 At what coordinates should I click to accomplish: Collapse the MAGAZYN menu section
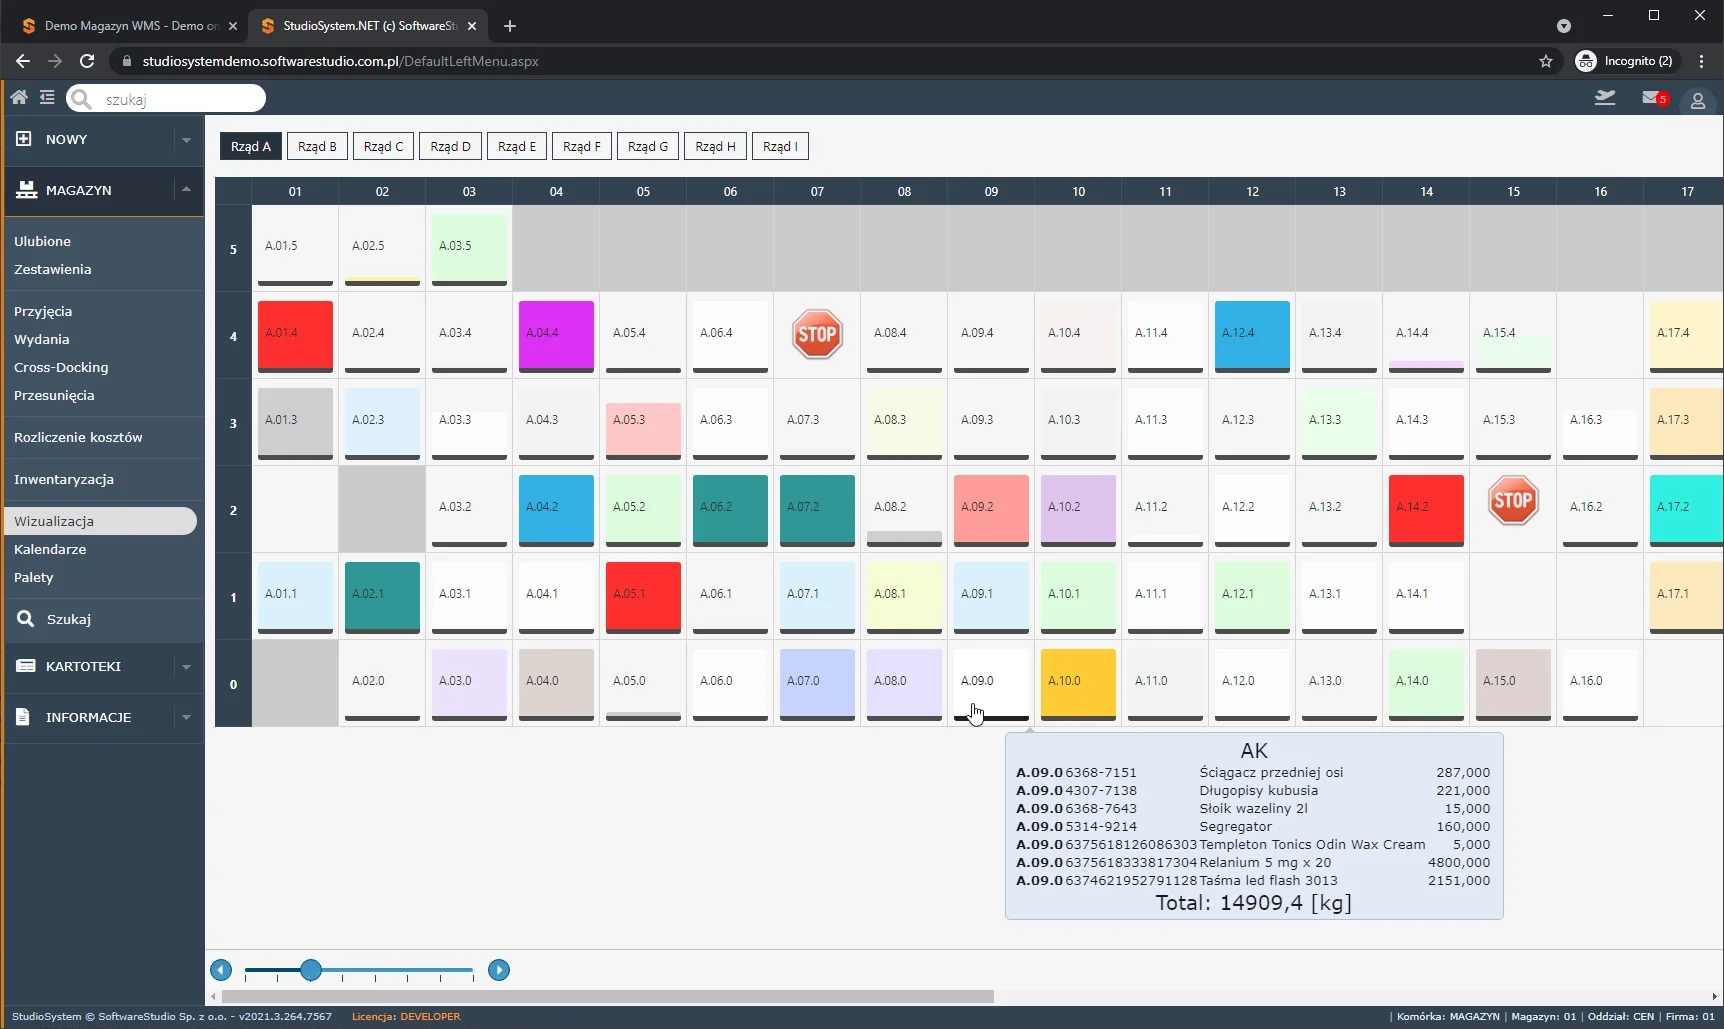coord(186,190)
